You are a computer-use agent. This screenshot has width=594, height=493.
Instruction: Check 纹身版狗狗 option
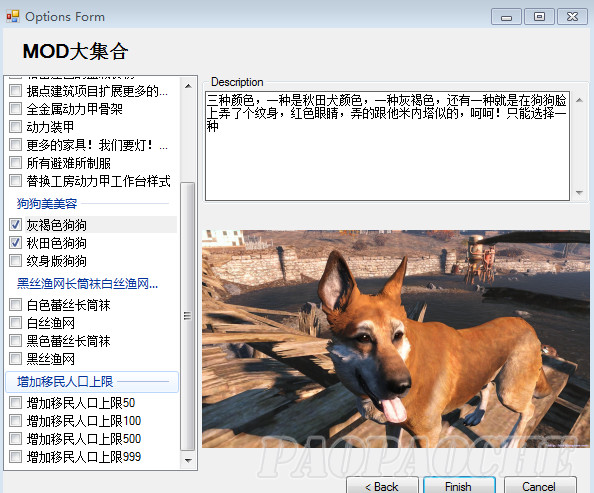16,261
